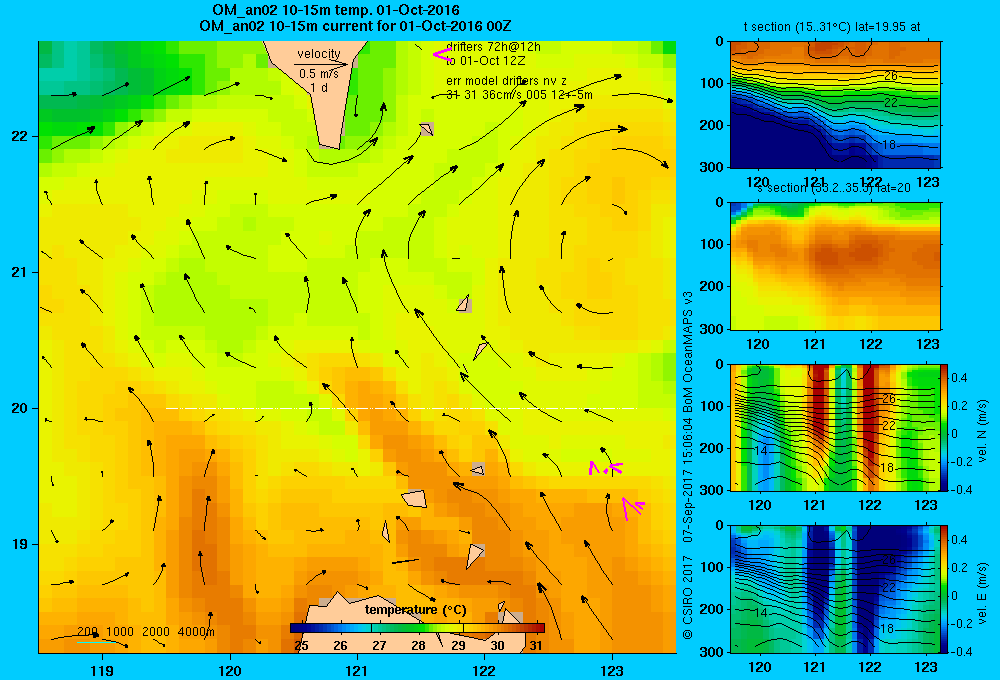Click the 'velocity' legend label
Viewport: 1000px width, 680px height.
coord(319,54)
